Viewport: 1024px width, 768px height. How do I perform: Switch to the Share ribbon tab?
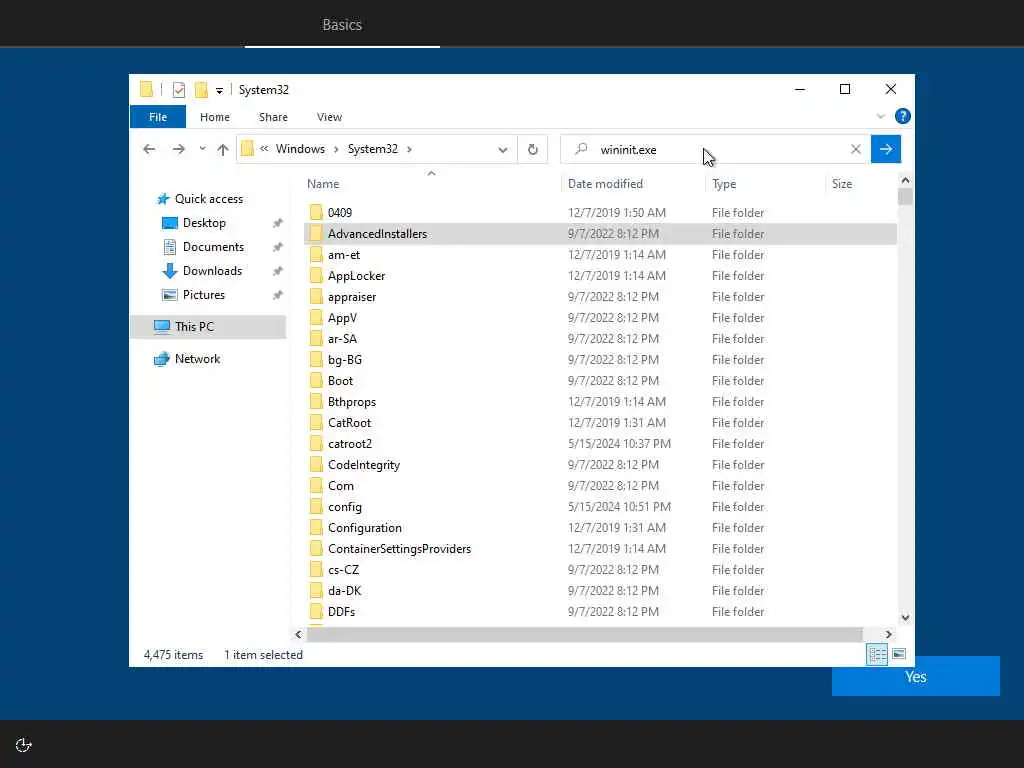273,117
